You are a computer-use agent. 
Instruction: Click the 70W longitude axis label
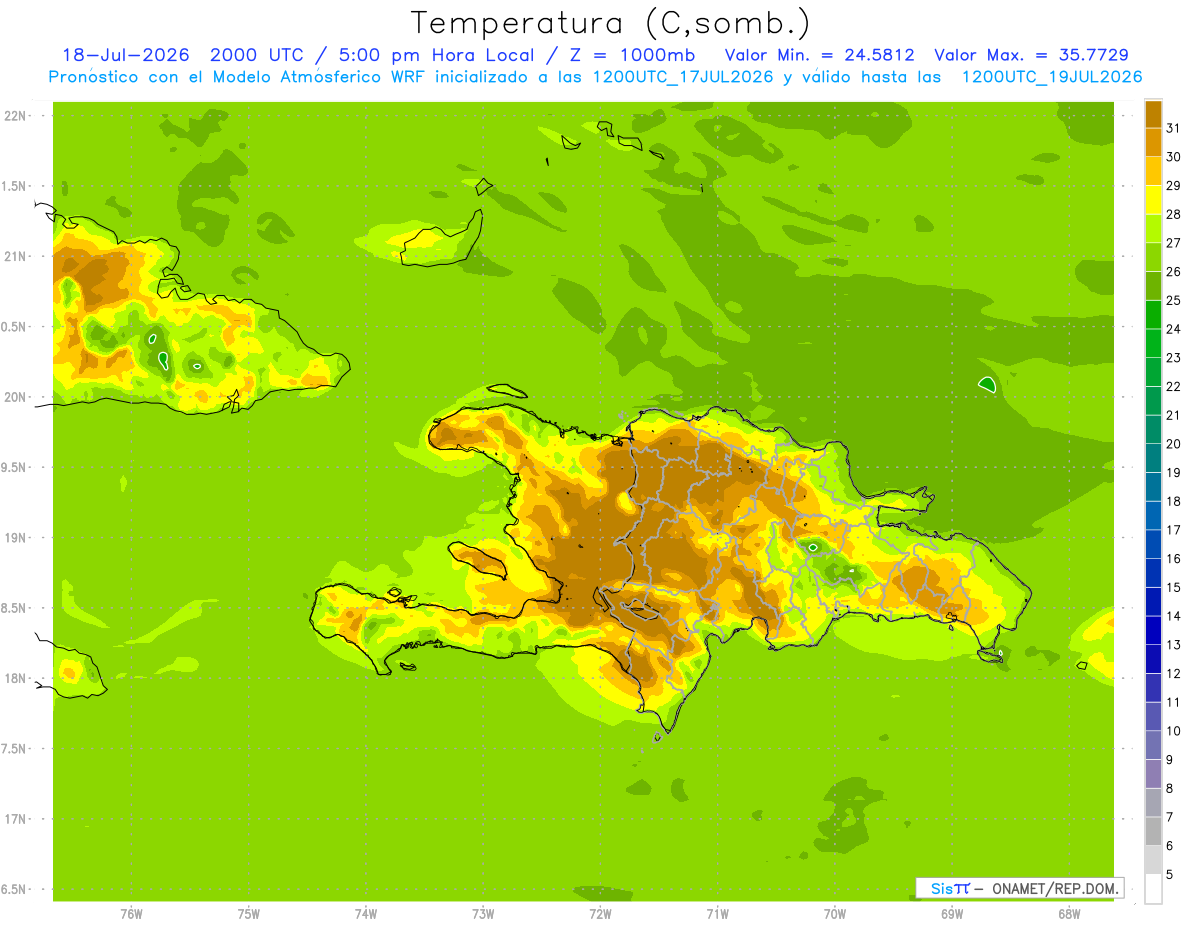coord(835,914)
